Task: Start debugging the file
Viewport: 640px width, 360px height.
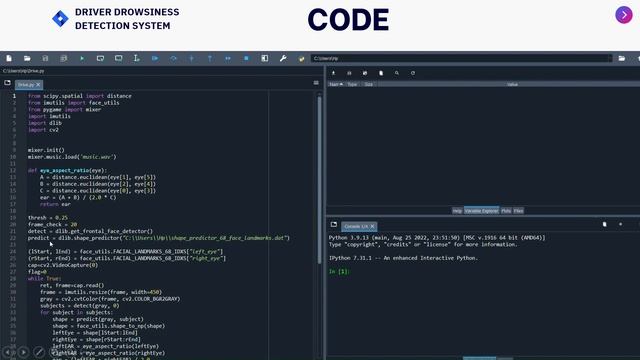Action: (x=155, y=58)
